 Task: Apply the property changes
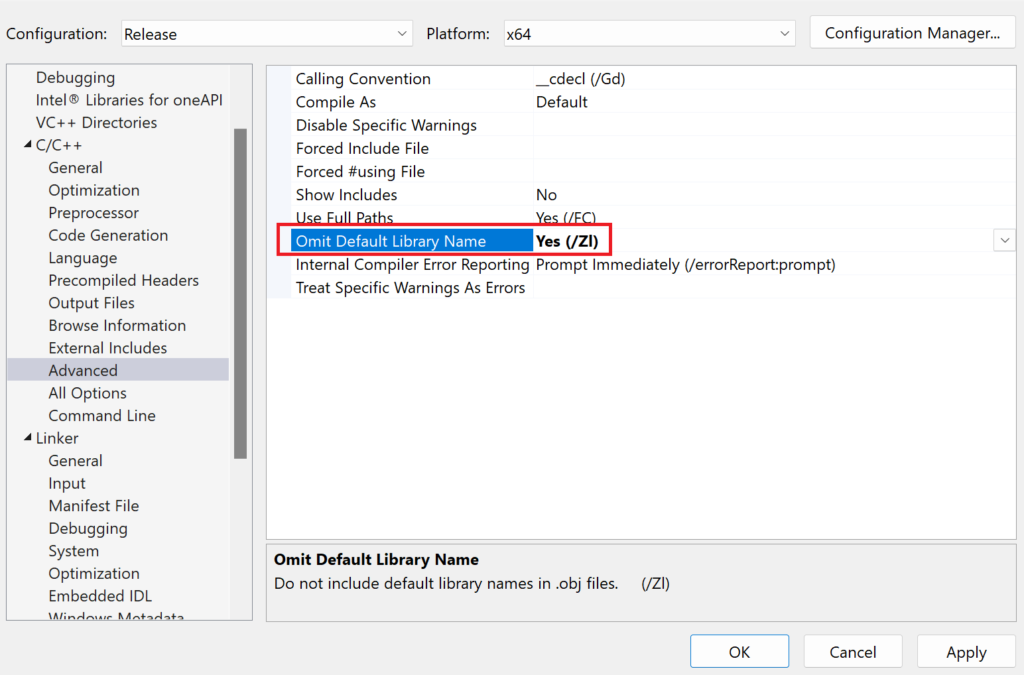(x=966, y=652)
